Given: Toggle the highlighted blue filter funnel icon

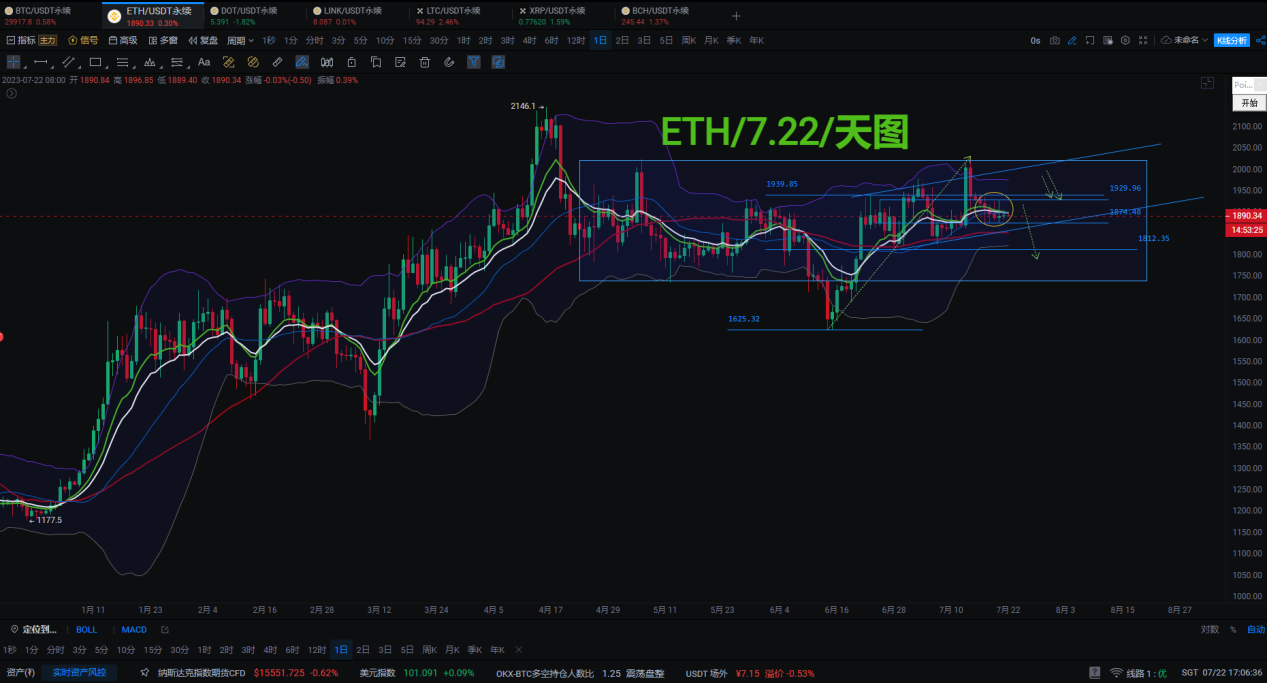Looking at the screenshot, I should tap(473, 62).
